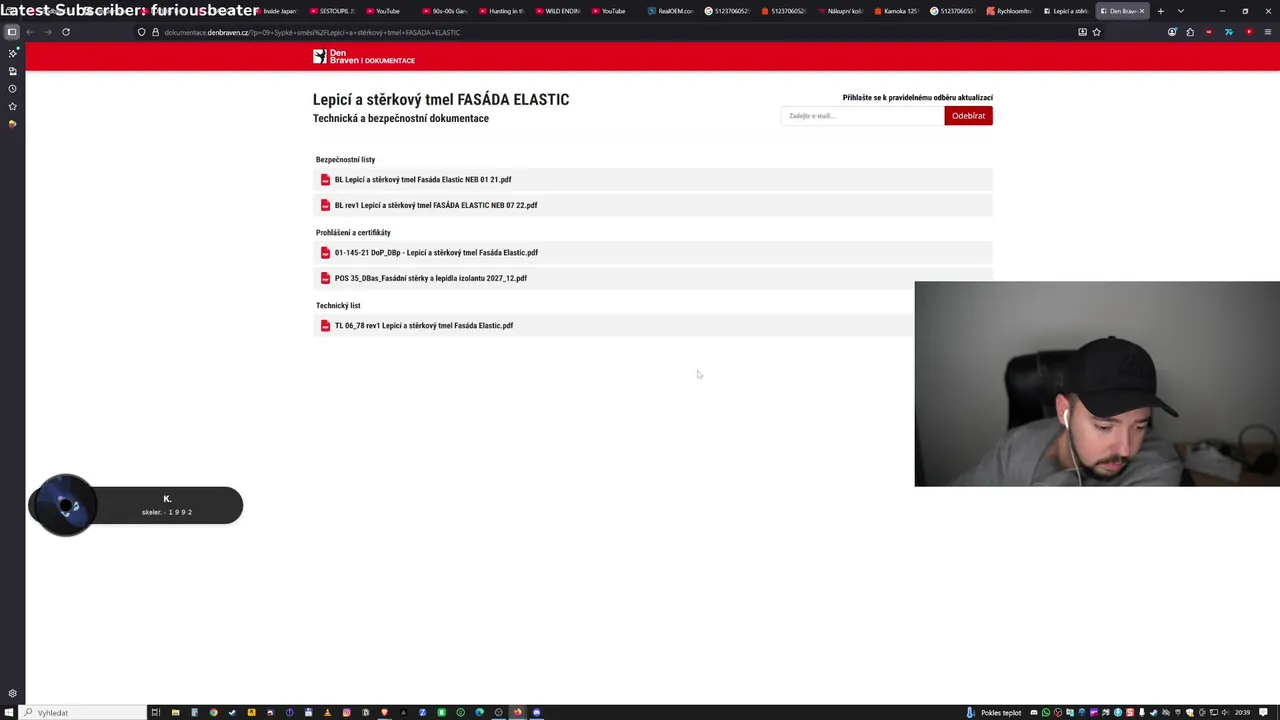Click the browser address bar URL
This screenshot has width=1280, height=720.
point(312,32)
